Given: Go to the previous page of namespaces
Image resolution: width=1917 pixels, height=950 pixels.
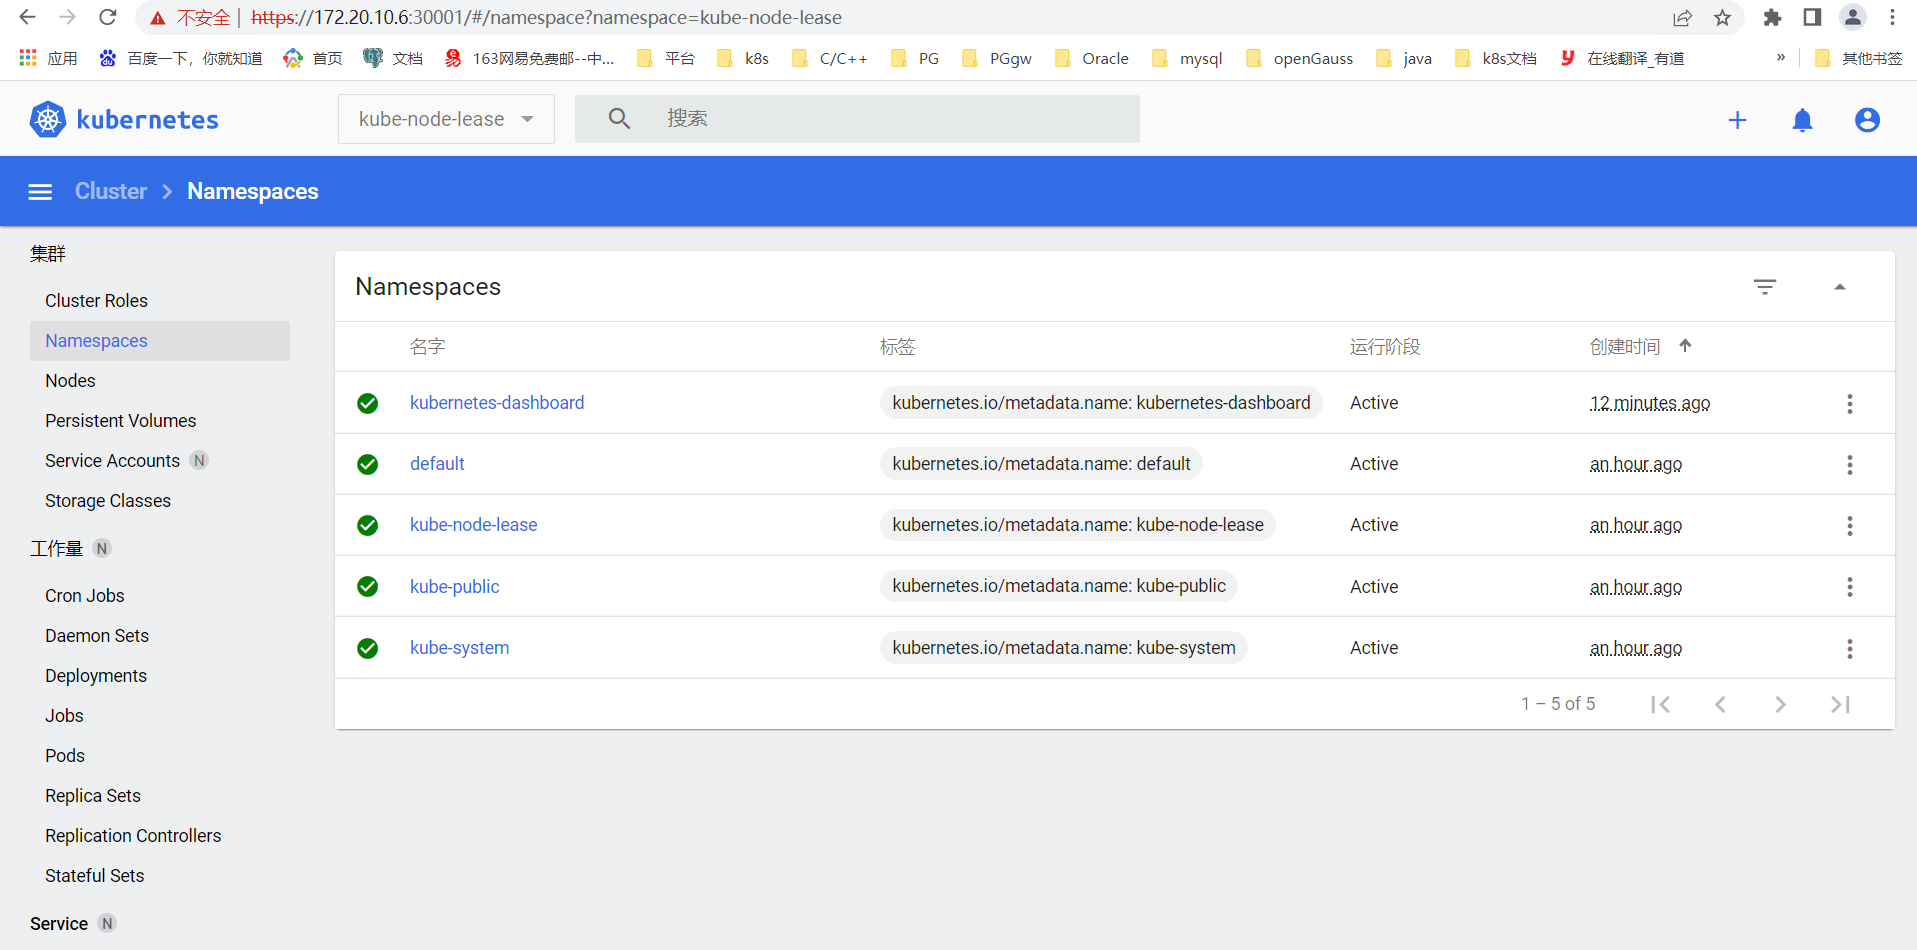Looking at the screenshot, I should [x=1720, y=704].
